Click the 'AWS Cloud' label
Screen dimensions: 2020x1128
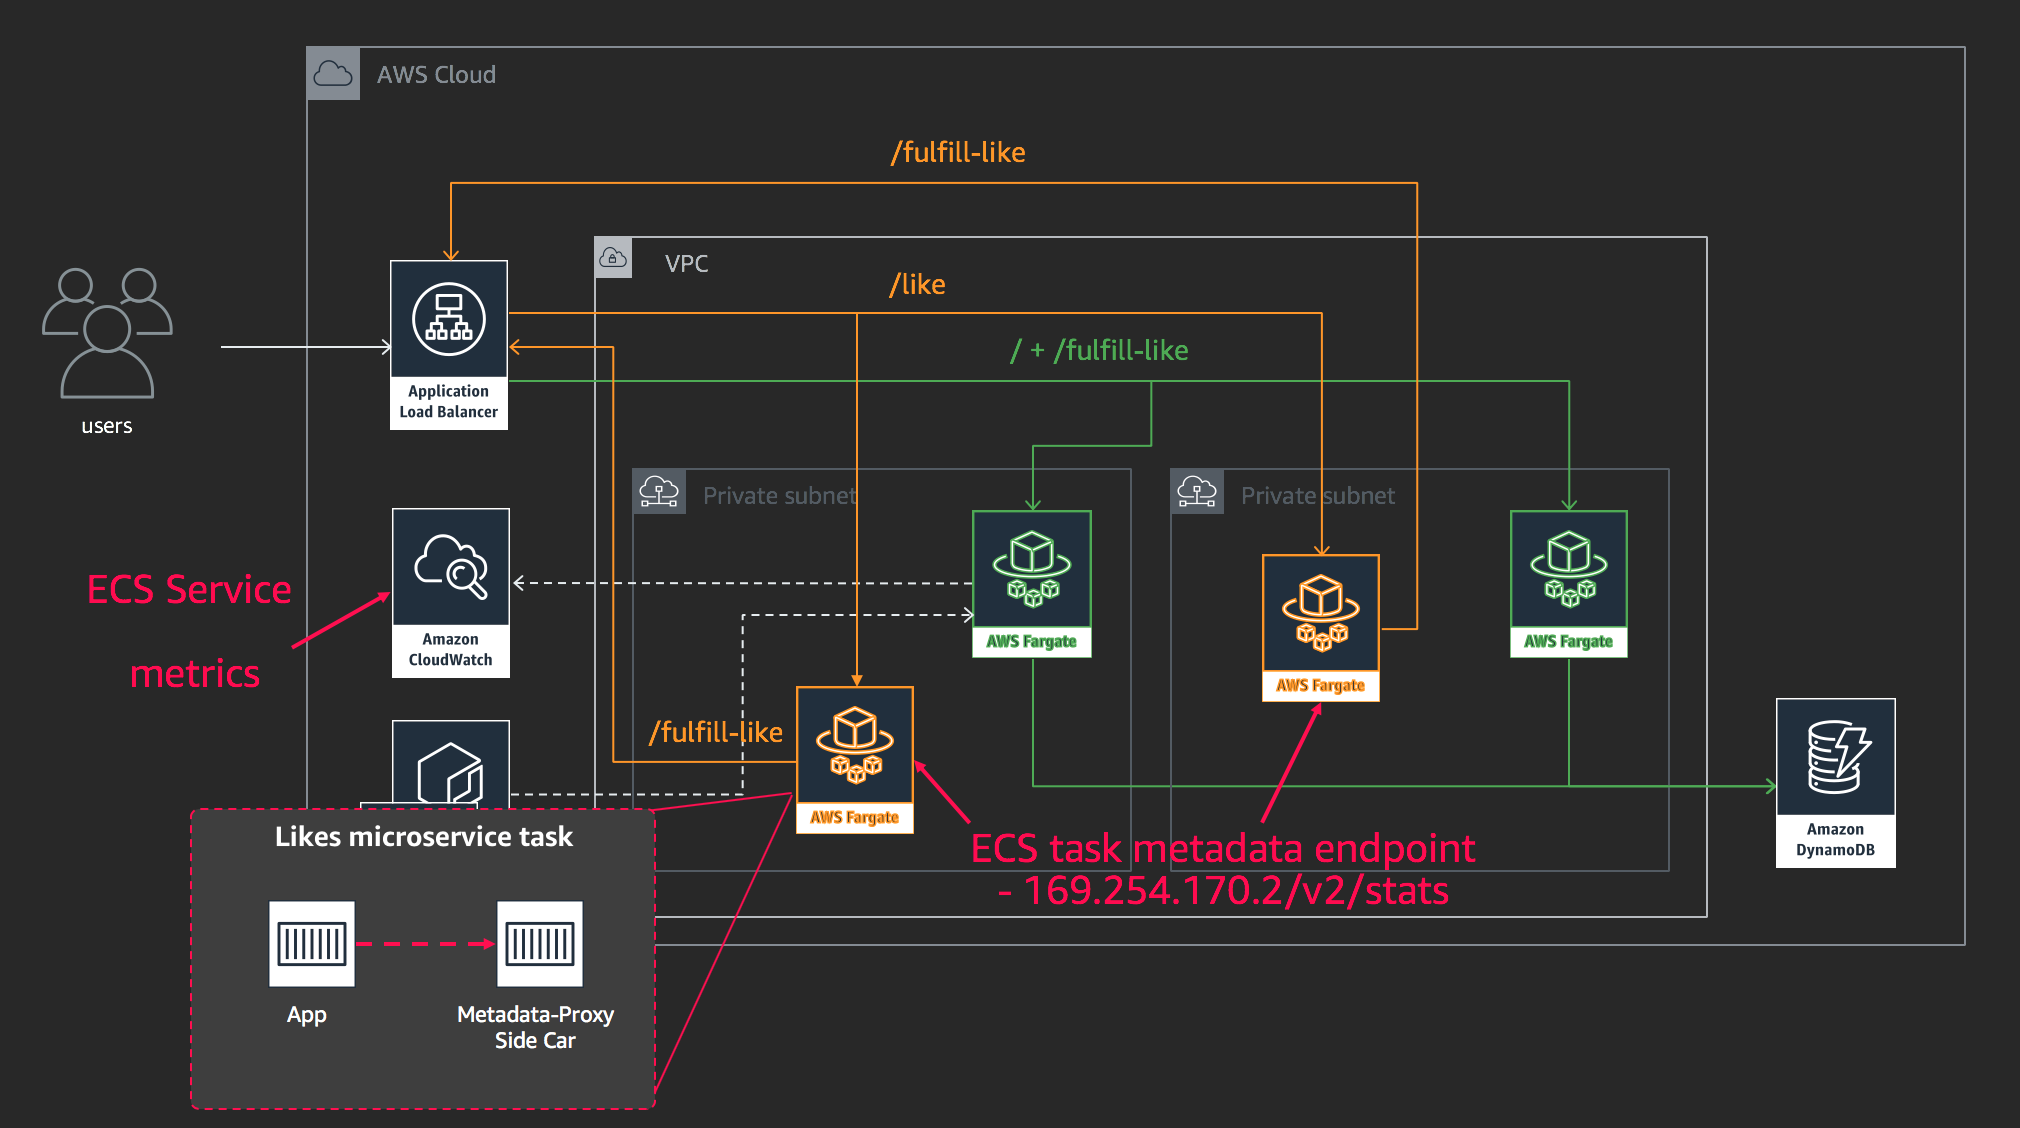click(x=436, y=75)
